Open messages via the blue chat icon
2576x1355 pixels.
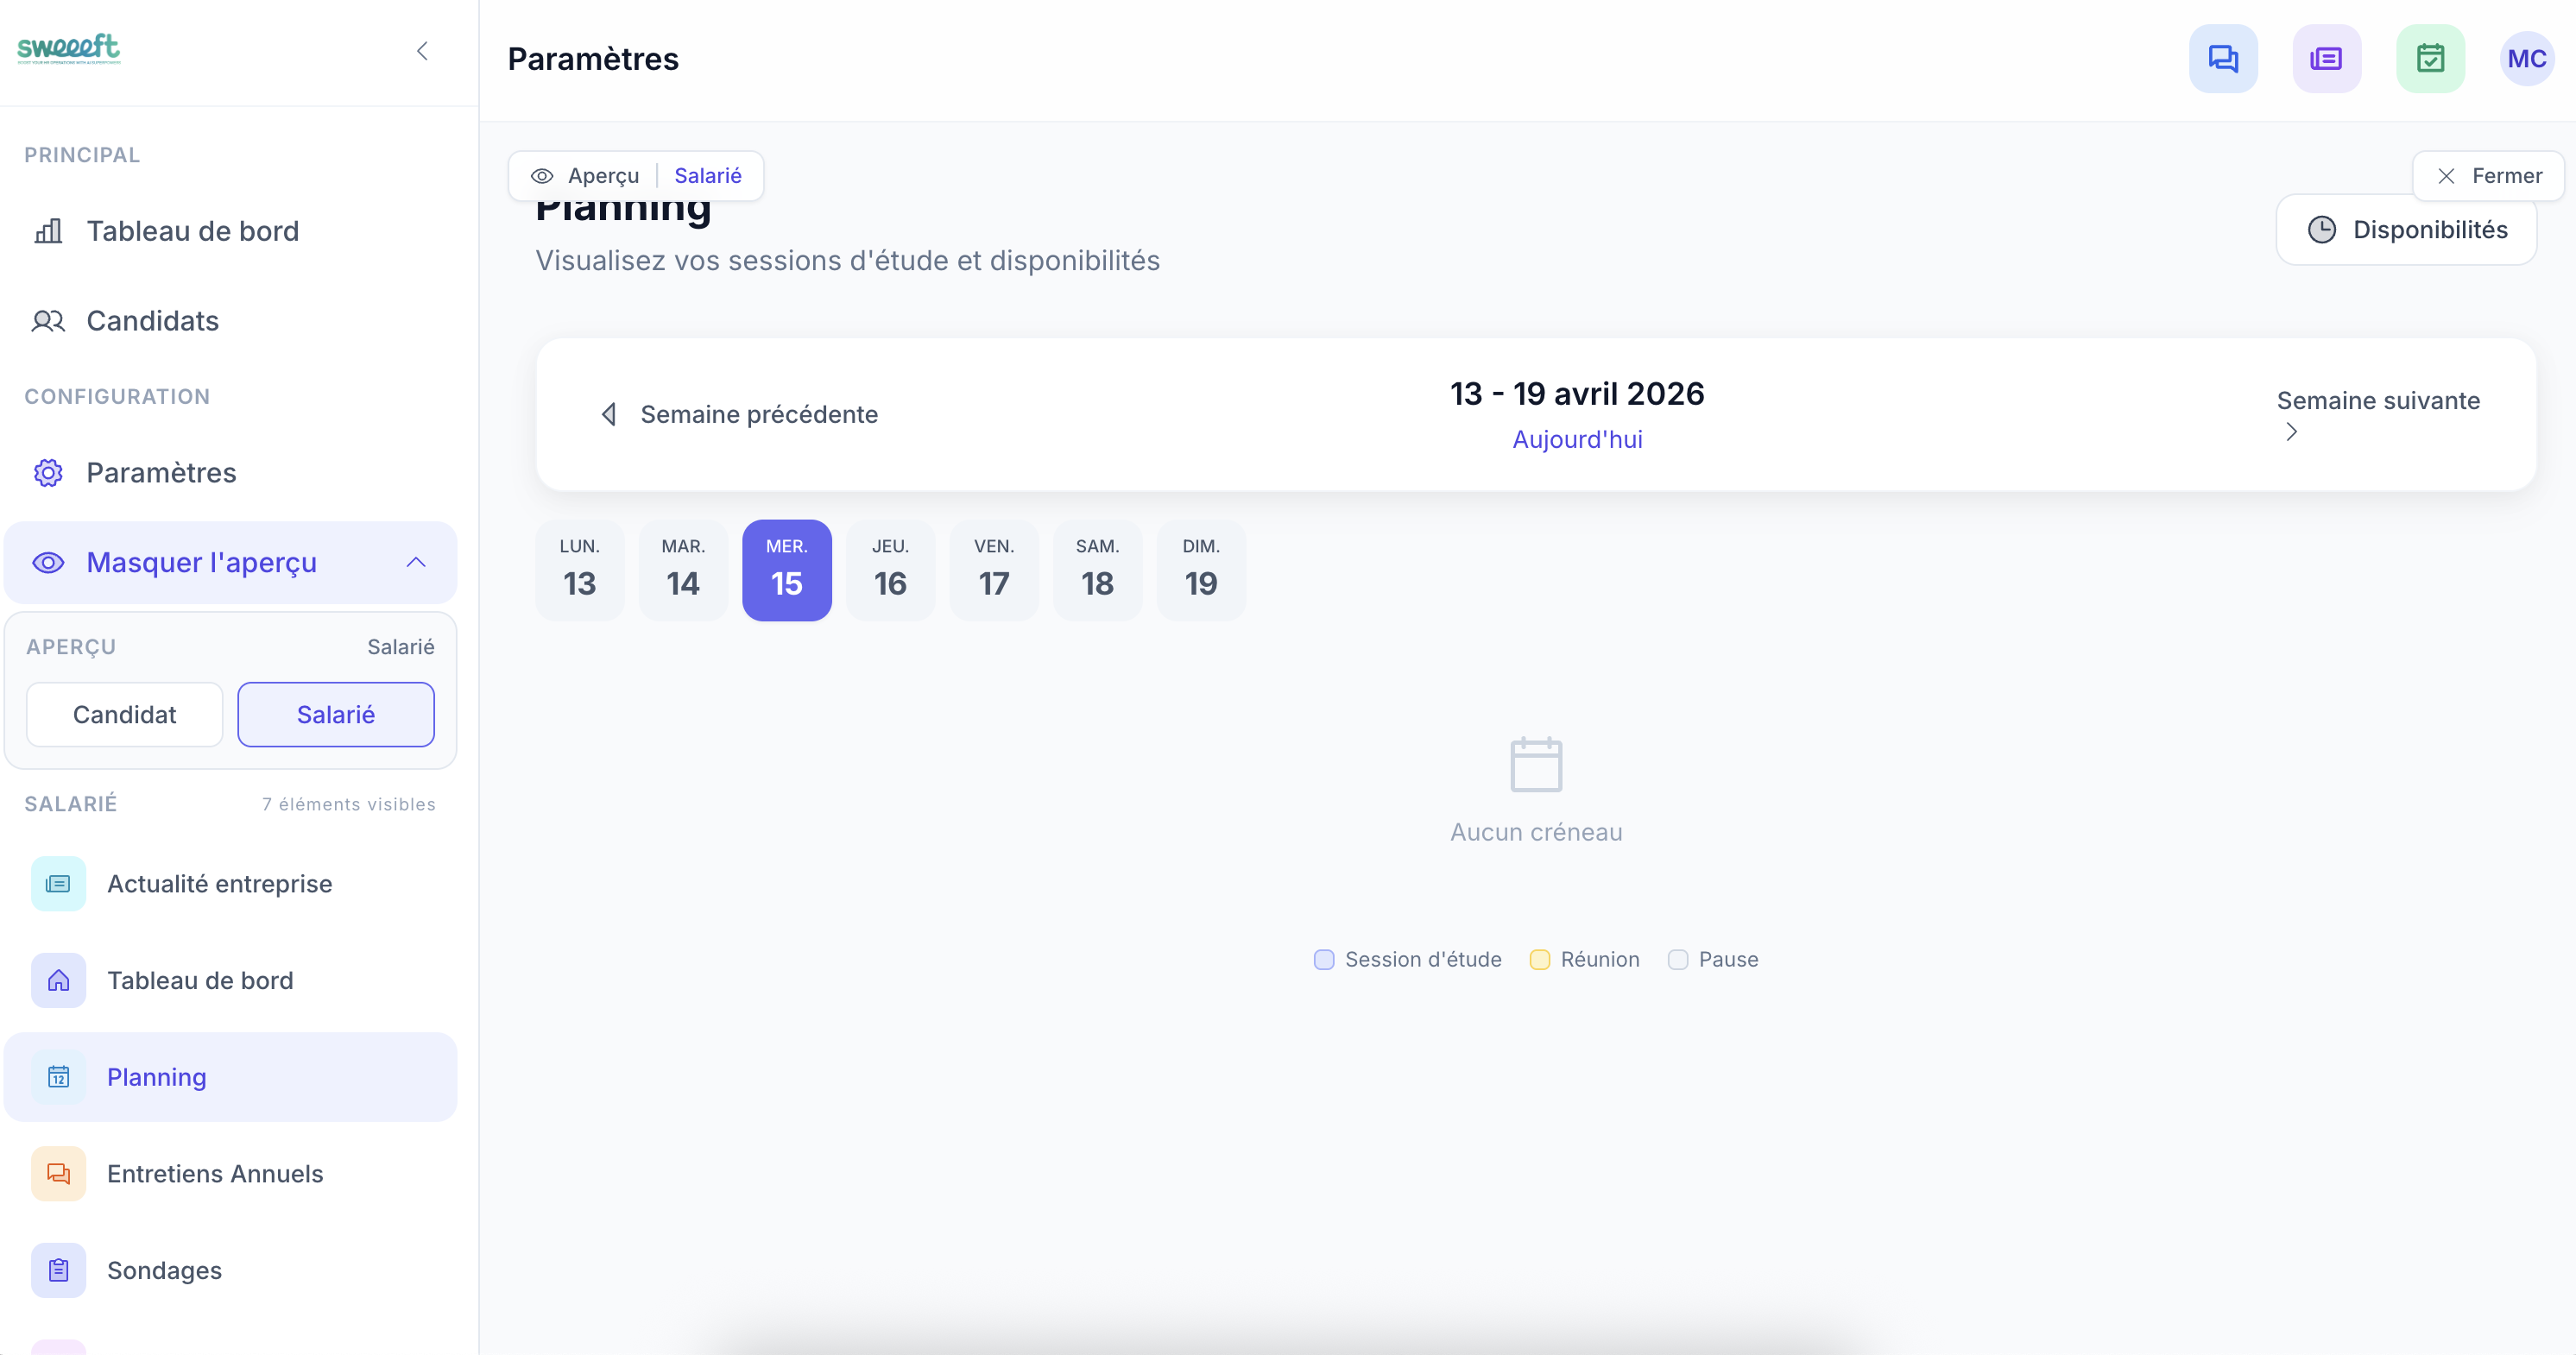tap(2223, 58)
